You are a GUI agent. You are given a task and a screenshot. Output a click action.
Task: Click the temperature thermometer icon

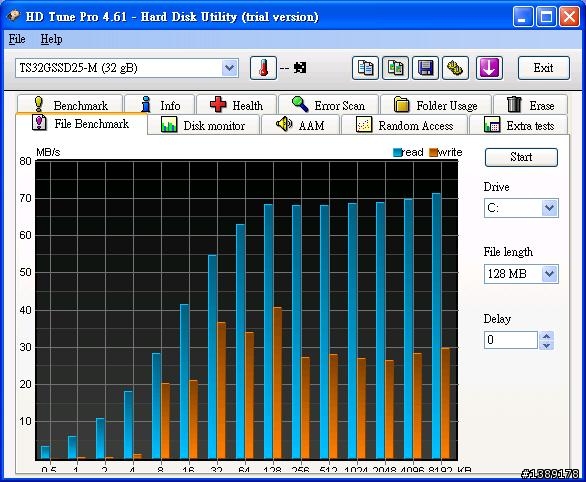tap(263, 68)
